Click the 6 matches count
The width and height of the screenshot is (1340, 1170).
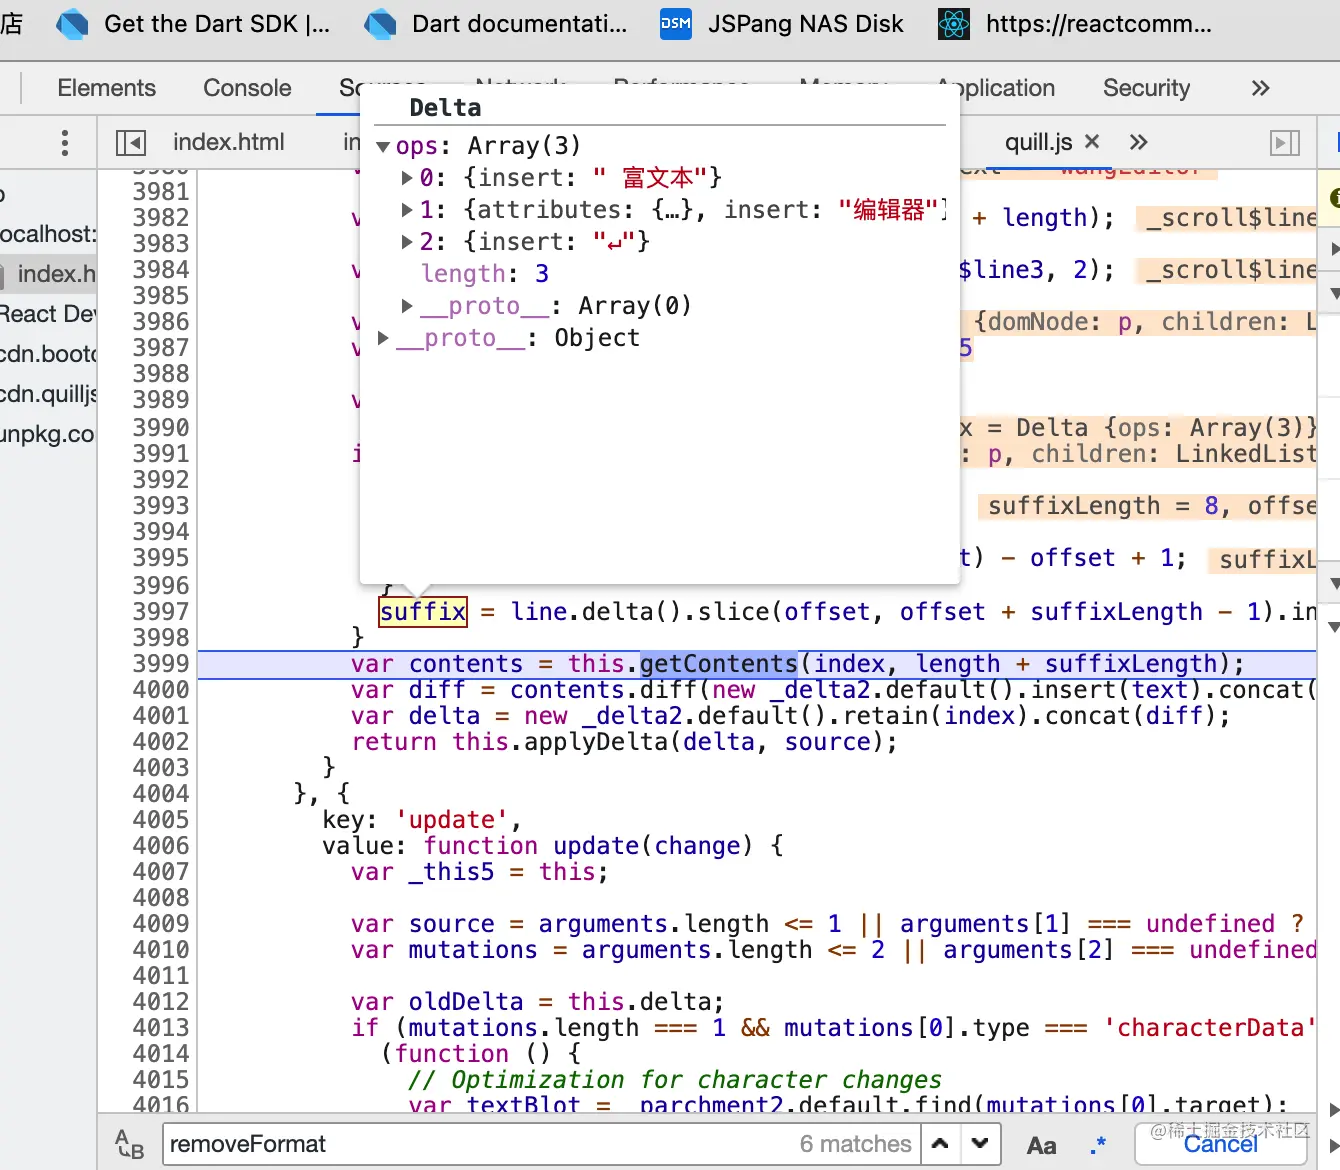tap(855, 1144)
